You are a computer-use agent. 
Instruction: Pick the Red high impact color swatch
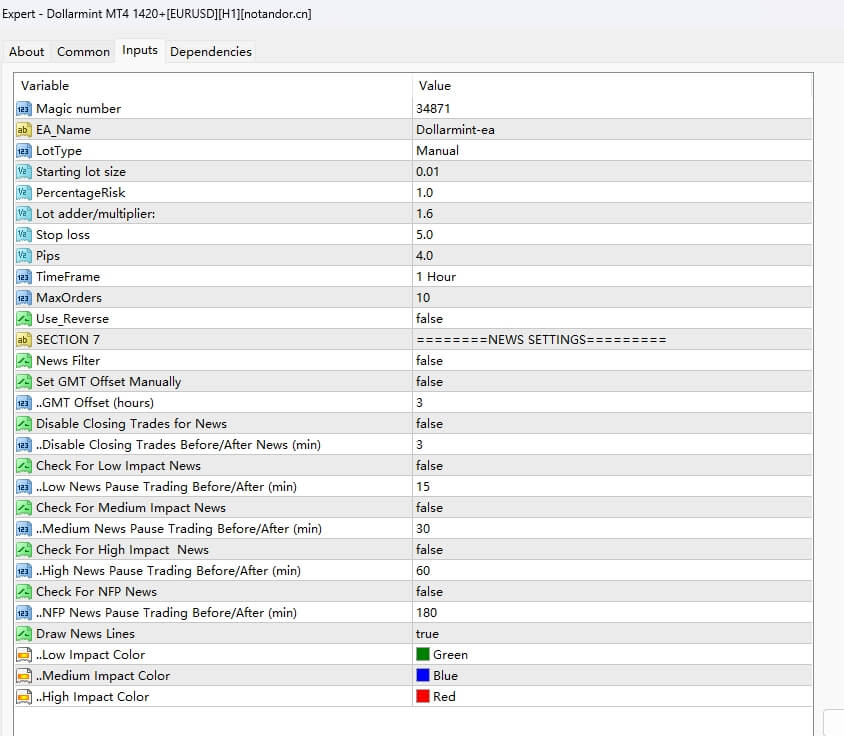click(x=423, y=696)
